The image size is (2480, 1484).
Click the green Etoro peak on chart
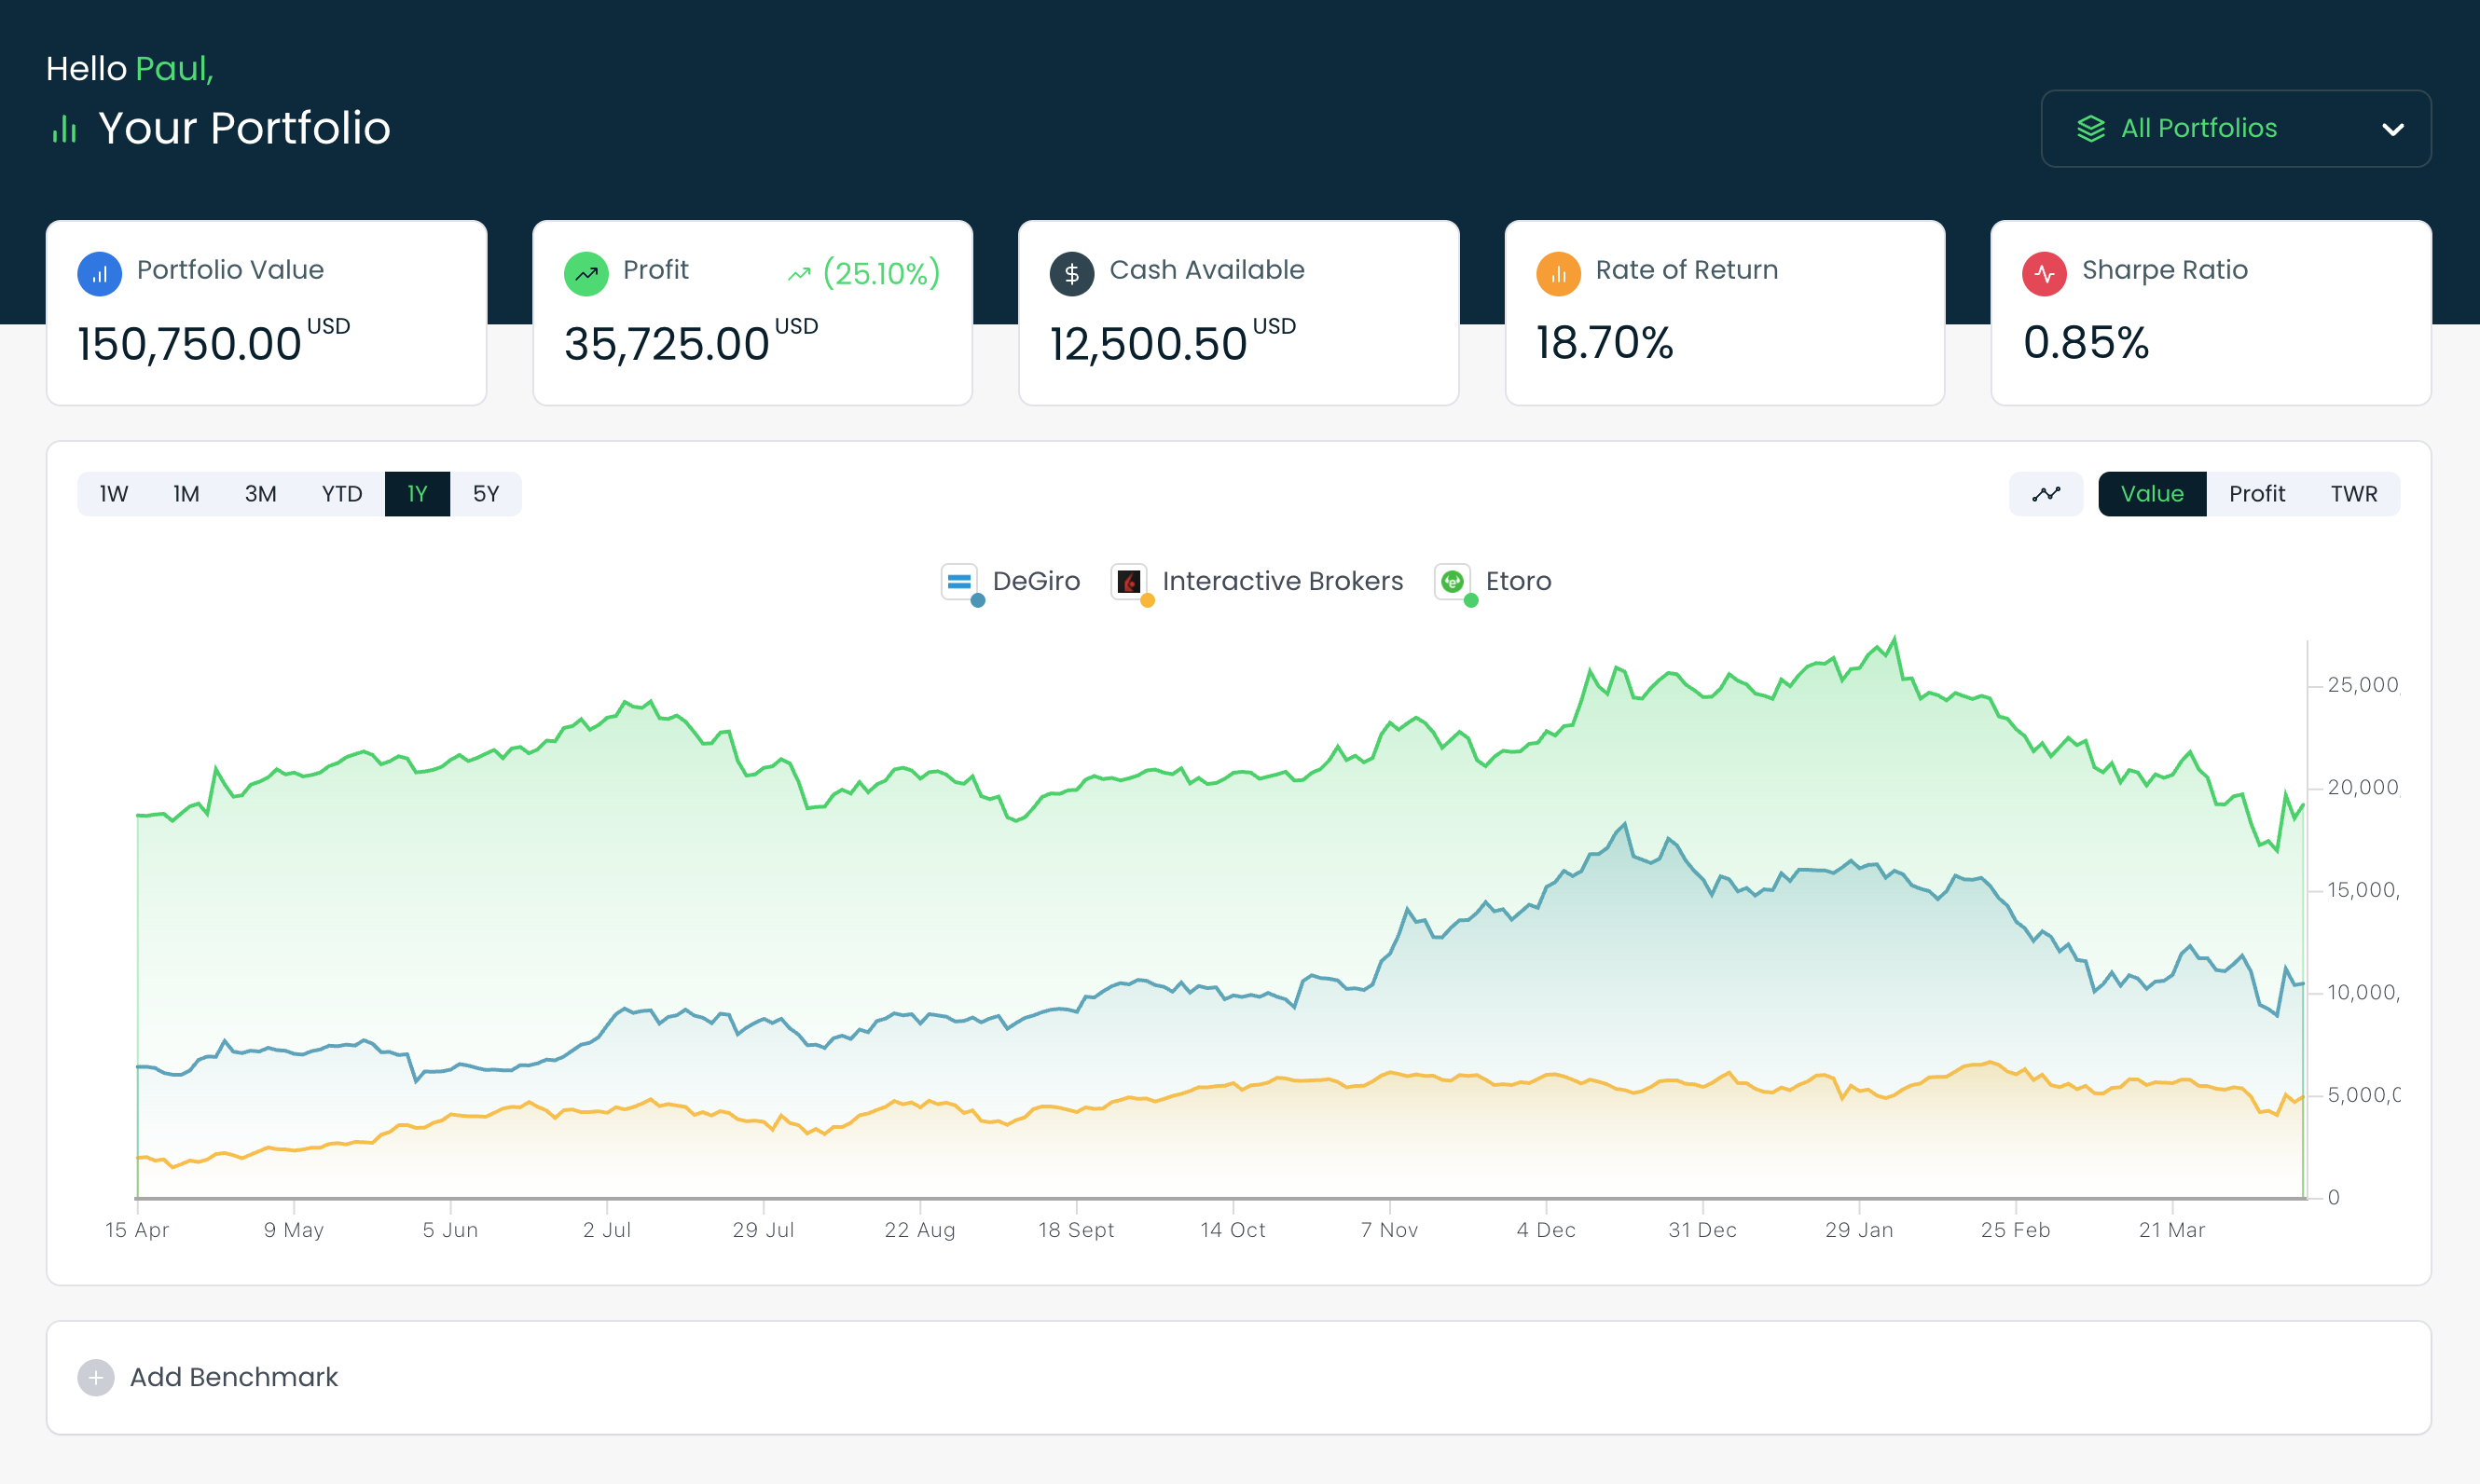[x=1893, y=640]
